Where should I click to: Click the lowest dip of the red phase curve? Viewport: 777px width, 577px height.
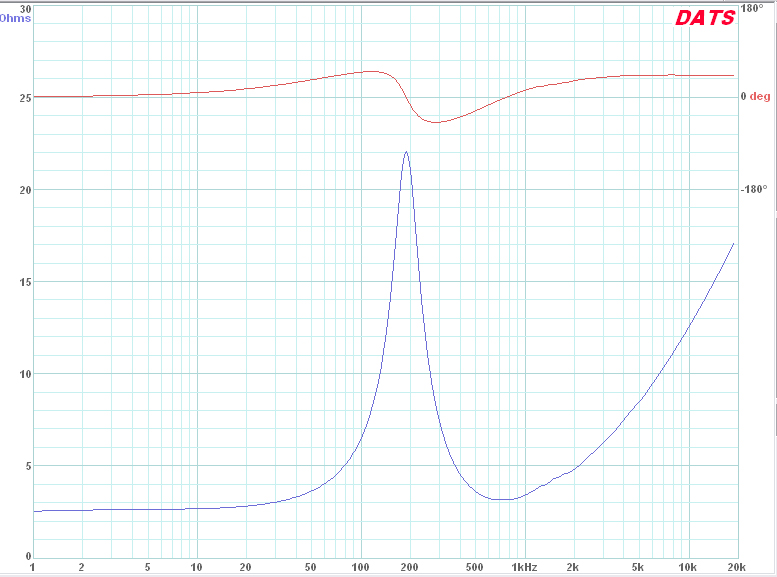[436, 122]
